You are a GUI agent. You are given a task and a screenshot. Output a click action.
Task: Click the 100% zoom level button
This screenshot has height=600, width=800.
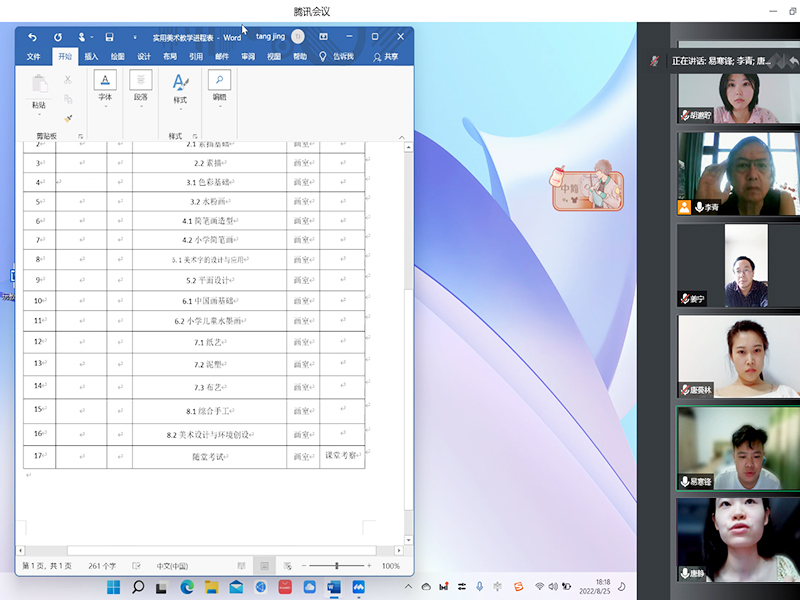pos(390,566)
